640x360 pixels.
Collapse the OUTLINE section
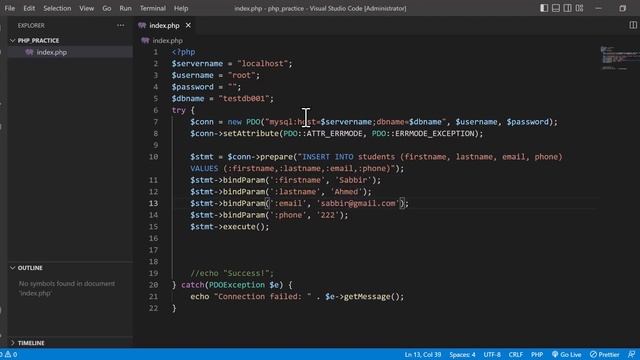(30, 268)
